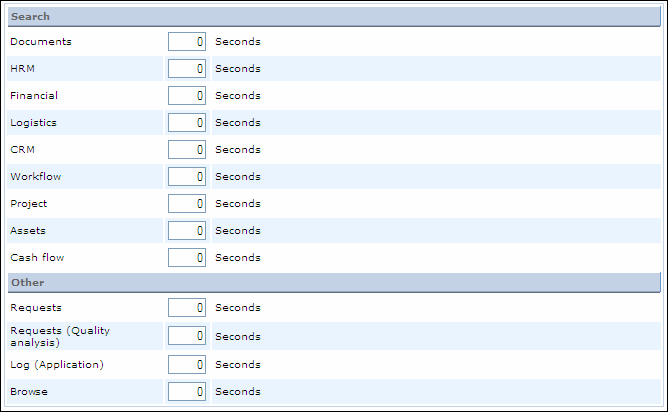Focus the Browse seconds input field
This screenshot has height=412, width=668.
187,392
